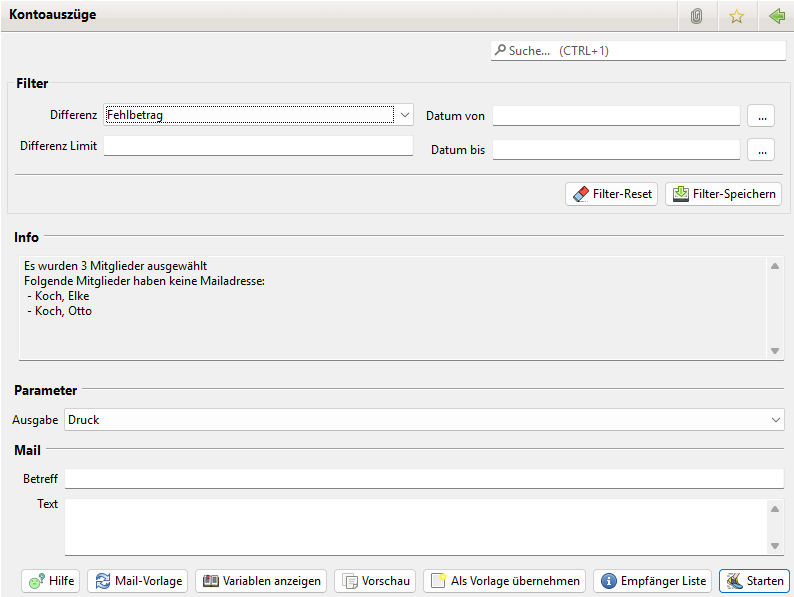
Task: Click the paperclip attachment icon
Action: tap(697, 16)
